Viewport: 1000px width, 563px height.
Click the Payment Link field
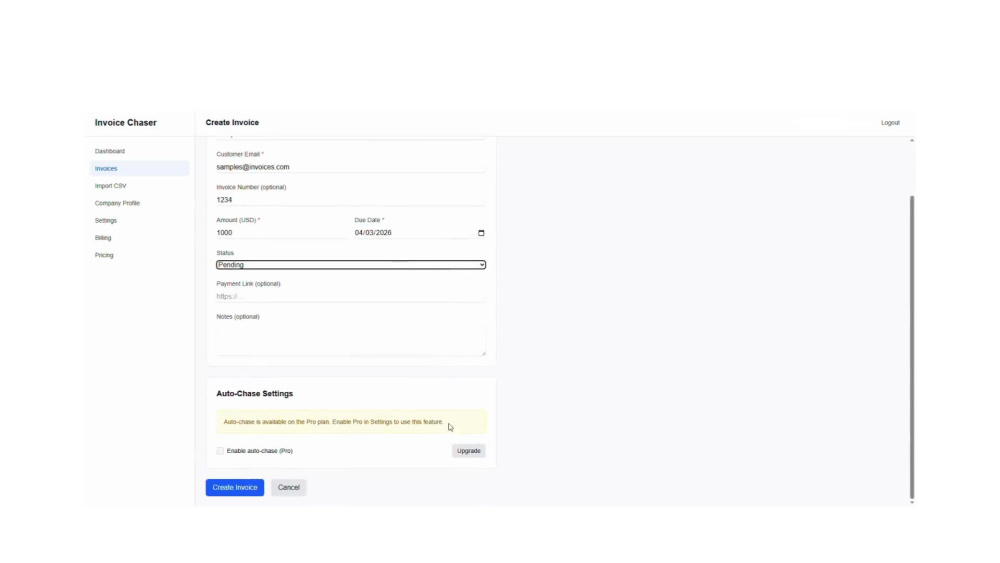[x=350, y=296]
